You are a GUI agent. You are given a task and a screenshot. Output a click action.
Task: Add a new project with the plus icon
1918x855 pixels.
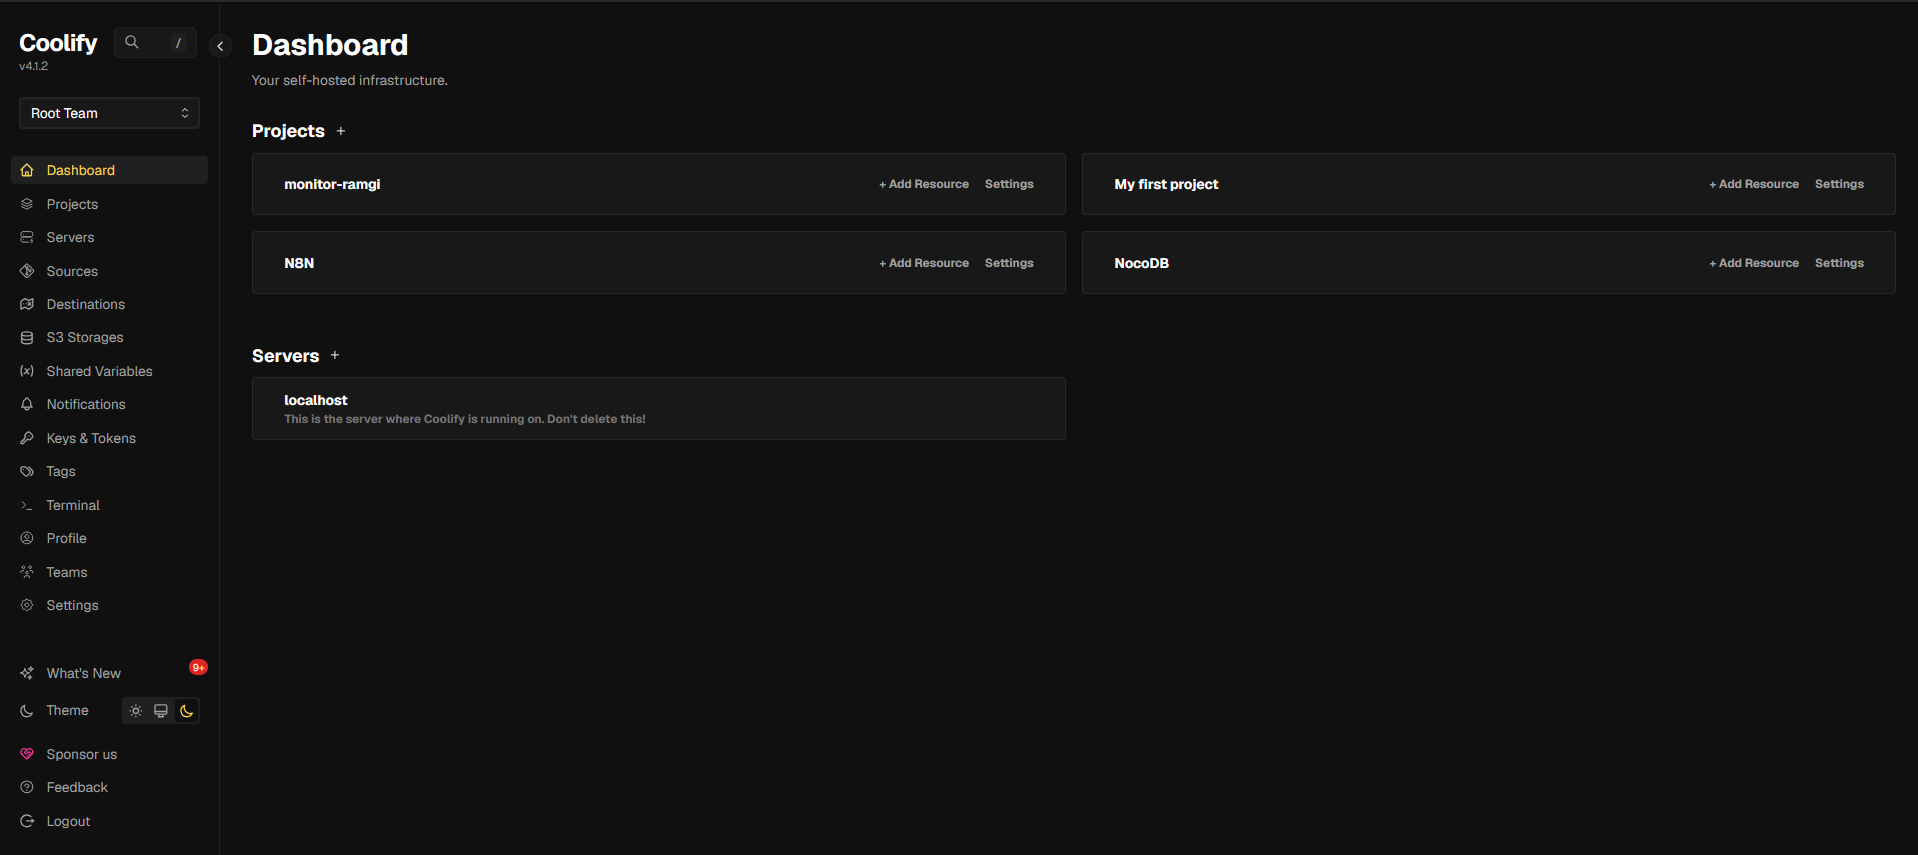click(341, 131)
